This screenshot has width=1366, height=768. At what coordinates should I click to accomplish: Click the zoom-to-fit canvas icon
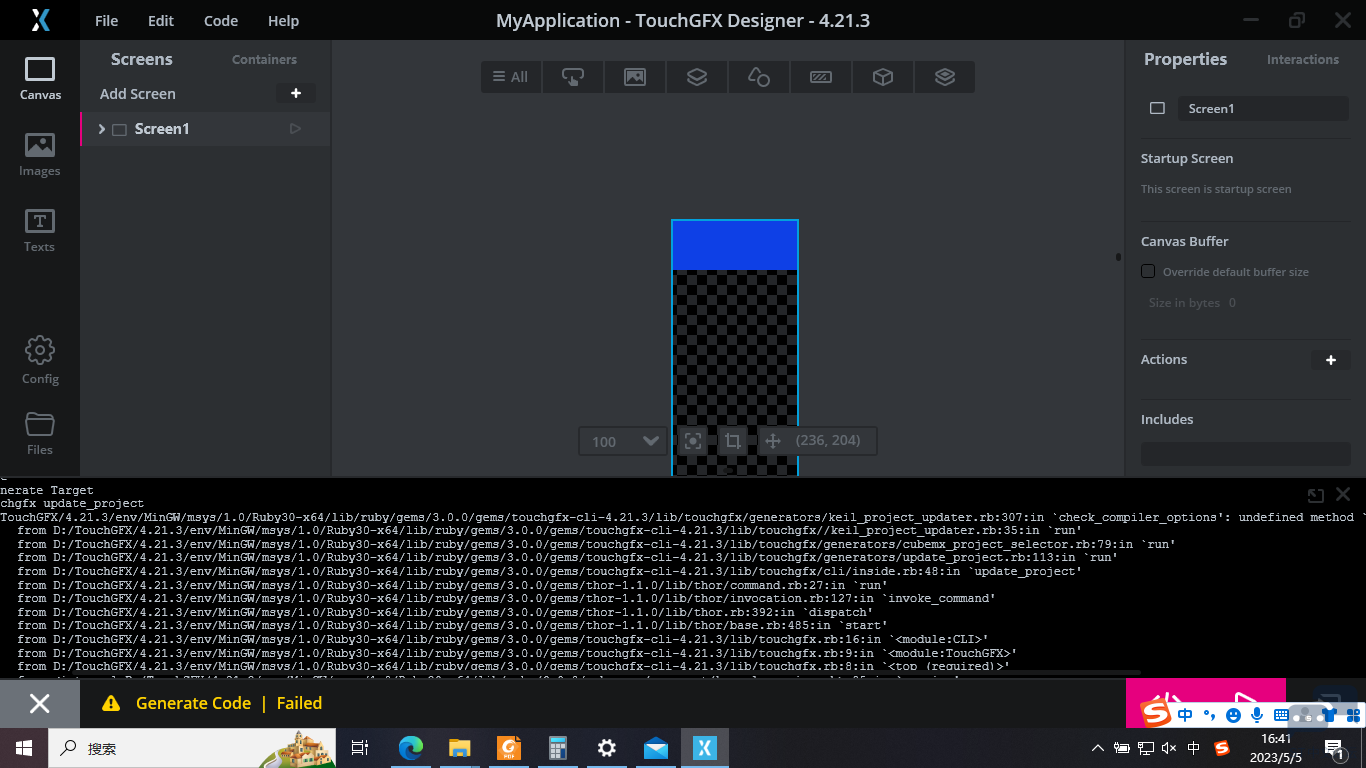(x=693, y=441)
